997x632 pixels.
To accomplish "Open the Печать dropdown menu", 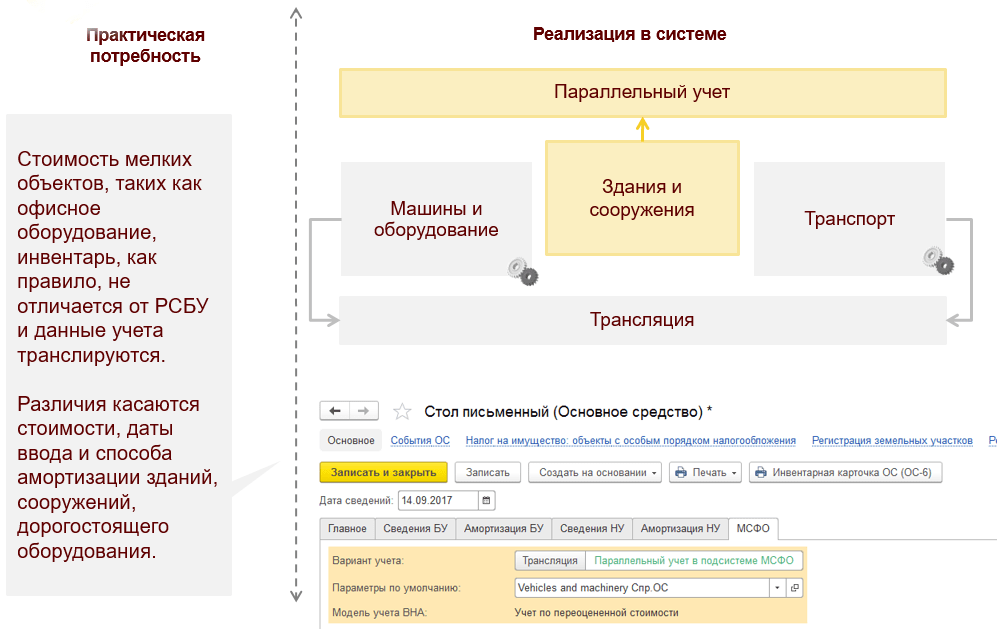I will [705, 472].
